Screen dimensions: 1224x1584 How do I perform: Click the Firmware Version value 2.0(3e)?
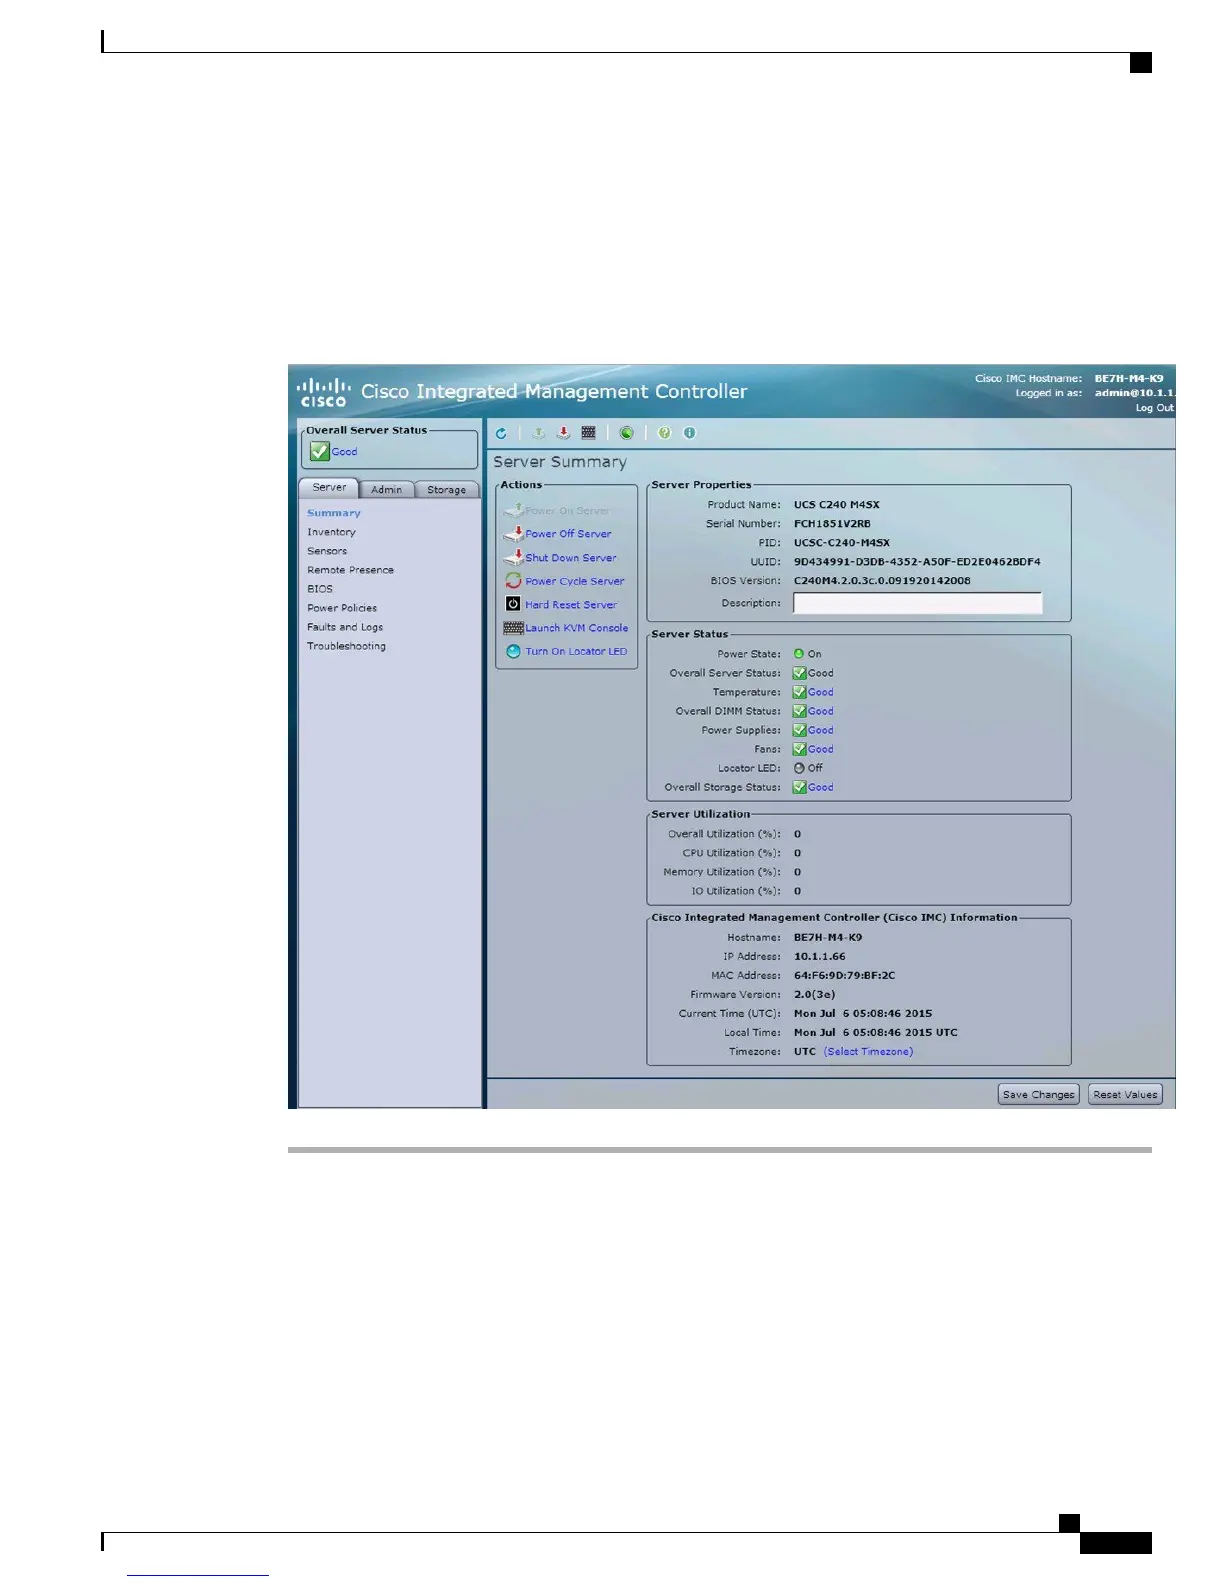(815, 994)
